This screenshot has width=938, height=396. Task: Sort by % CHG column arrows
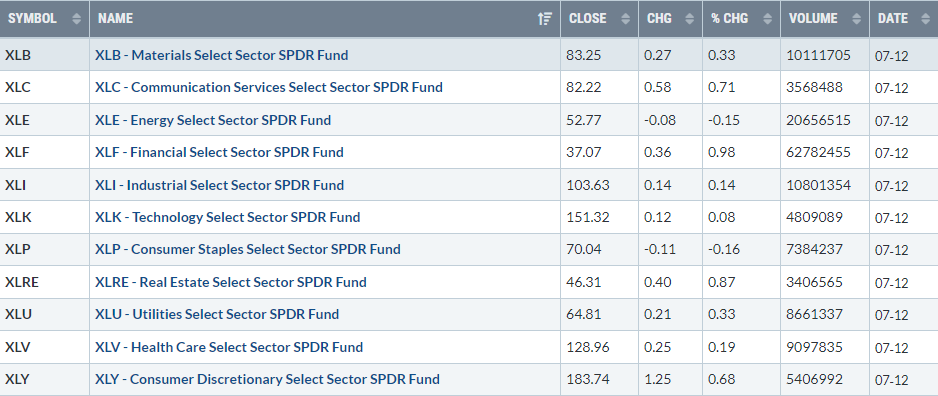pyautogui.click(x=768, y=19)
